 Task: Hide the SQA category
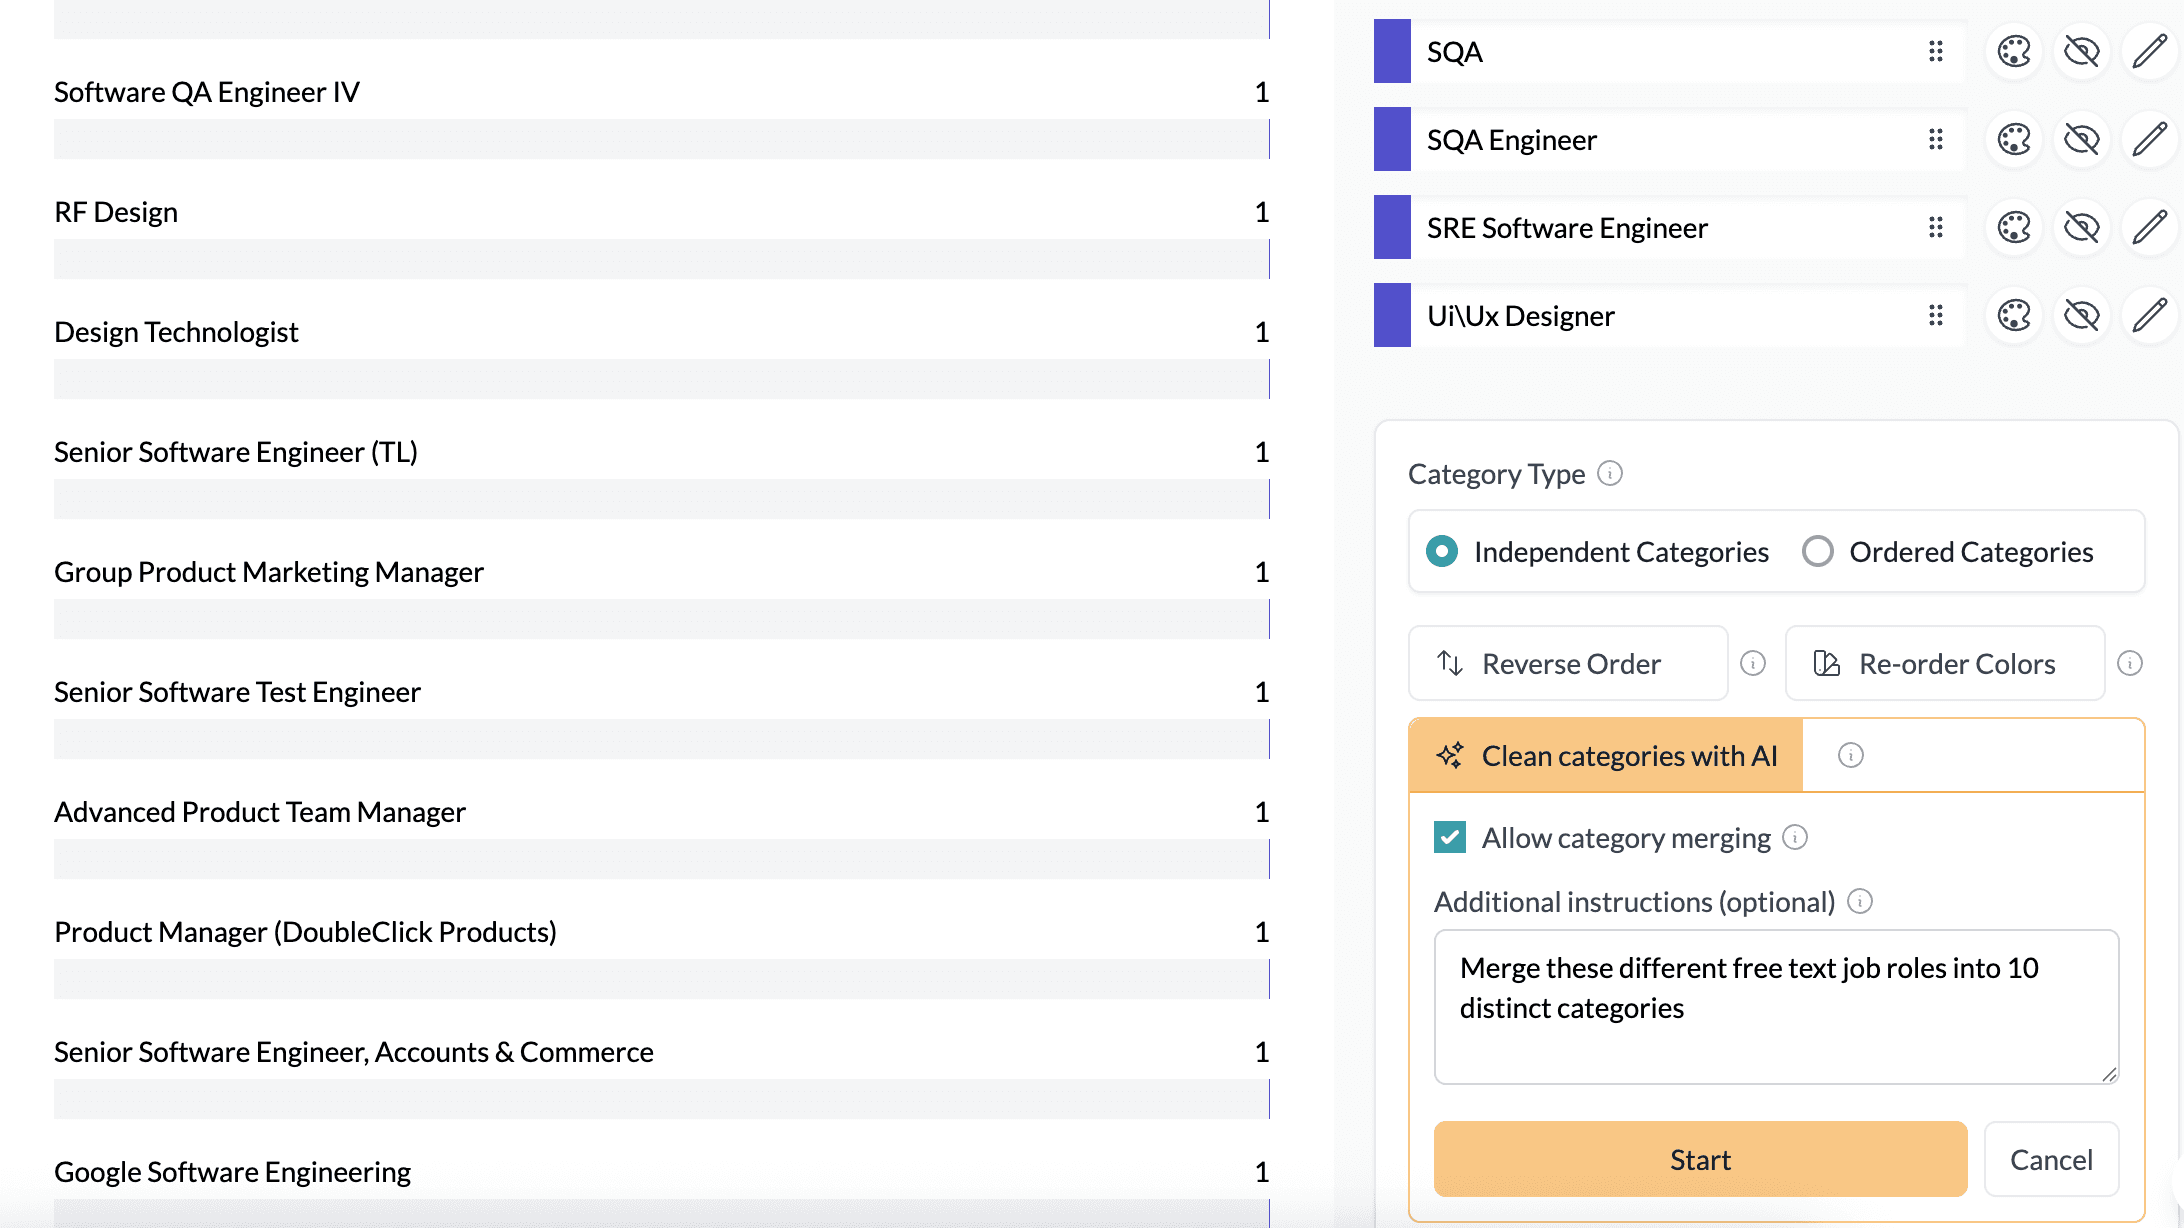2081,50
